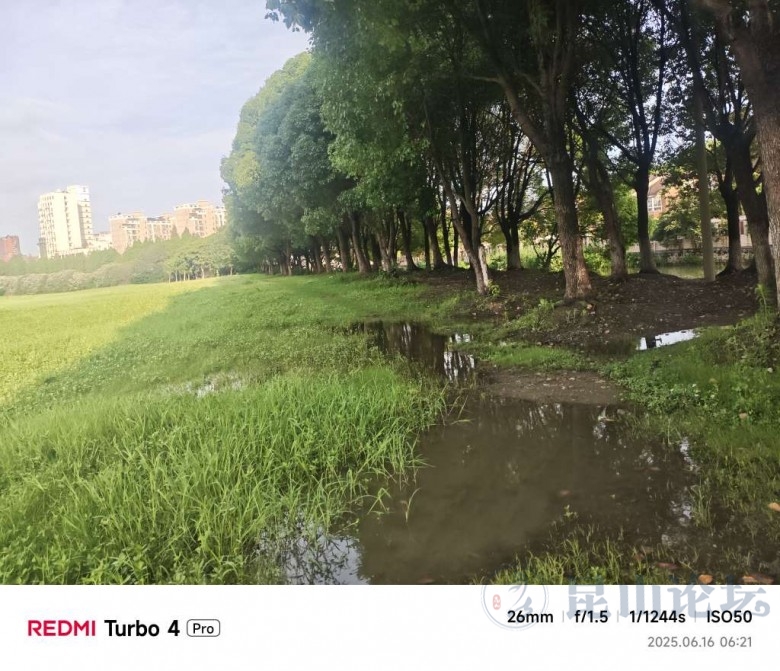780x671 pixels.
Task: Click the 2025.06.16 06:21 timestamp
Action: 699,642
